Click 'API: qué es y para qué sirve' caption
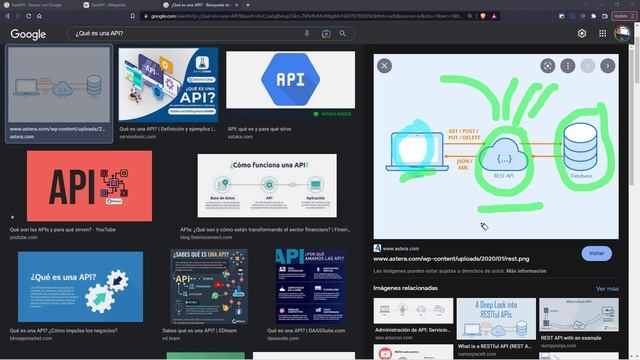This screenshot has width=640, height=360. click(x=259, y=129)
